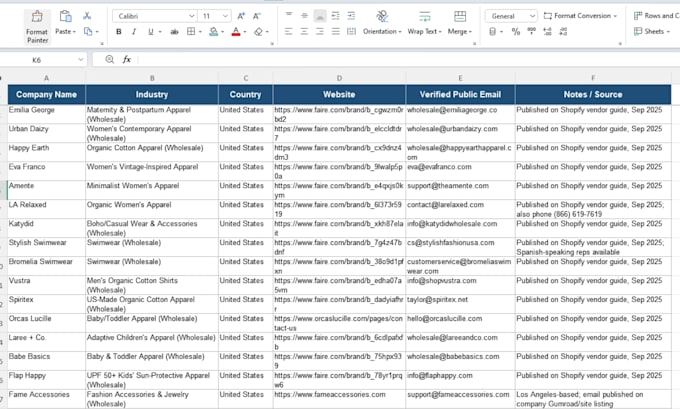Screen dimensions: 680x409
Task: Apply red font color
Action: (236, 32)
